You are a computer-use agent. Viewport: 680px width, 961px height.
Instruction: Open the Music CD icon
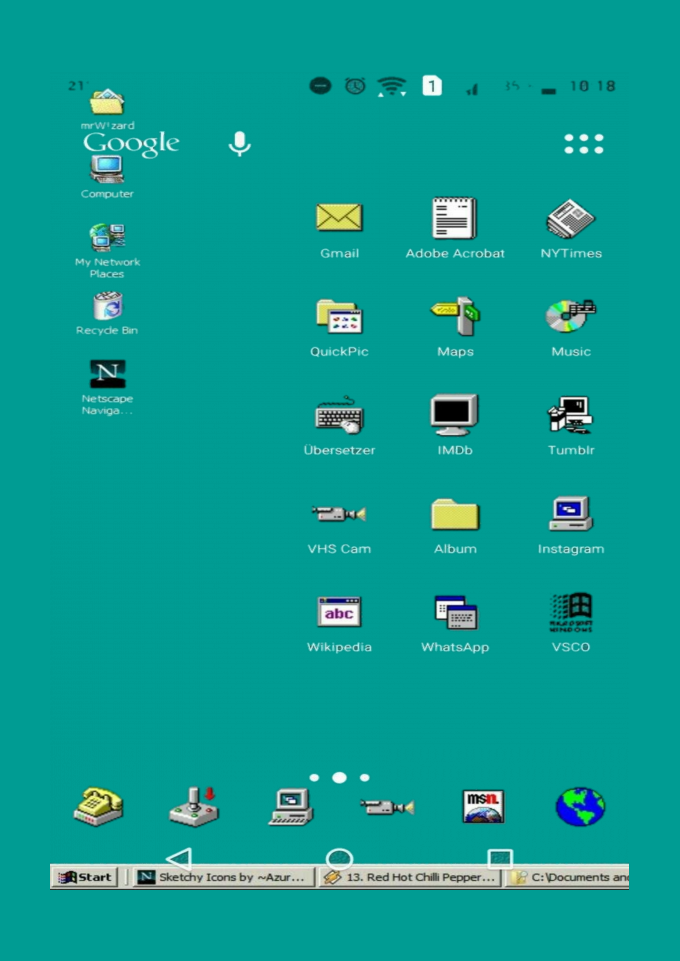pyautogui.click(x=571, y=316)
